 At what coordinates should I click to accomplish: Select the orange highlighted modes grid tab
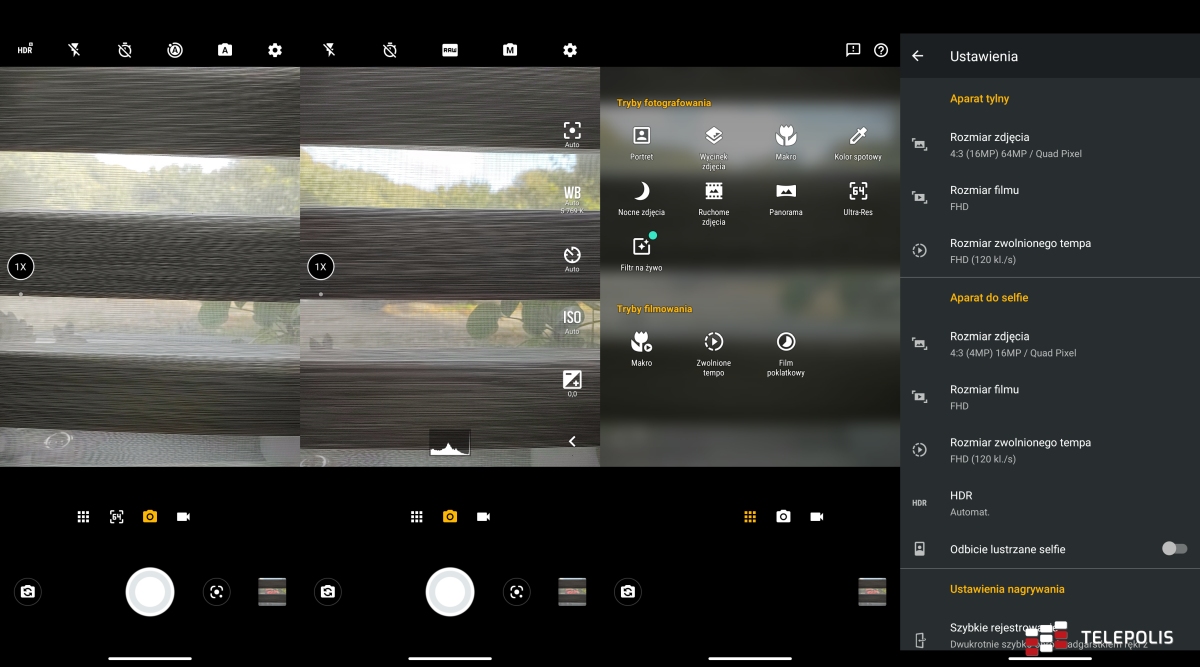click(750, 517)
